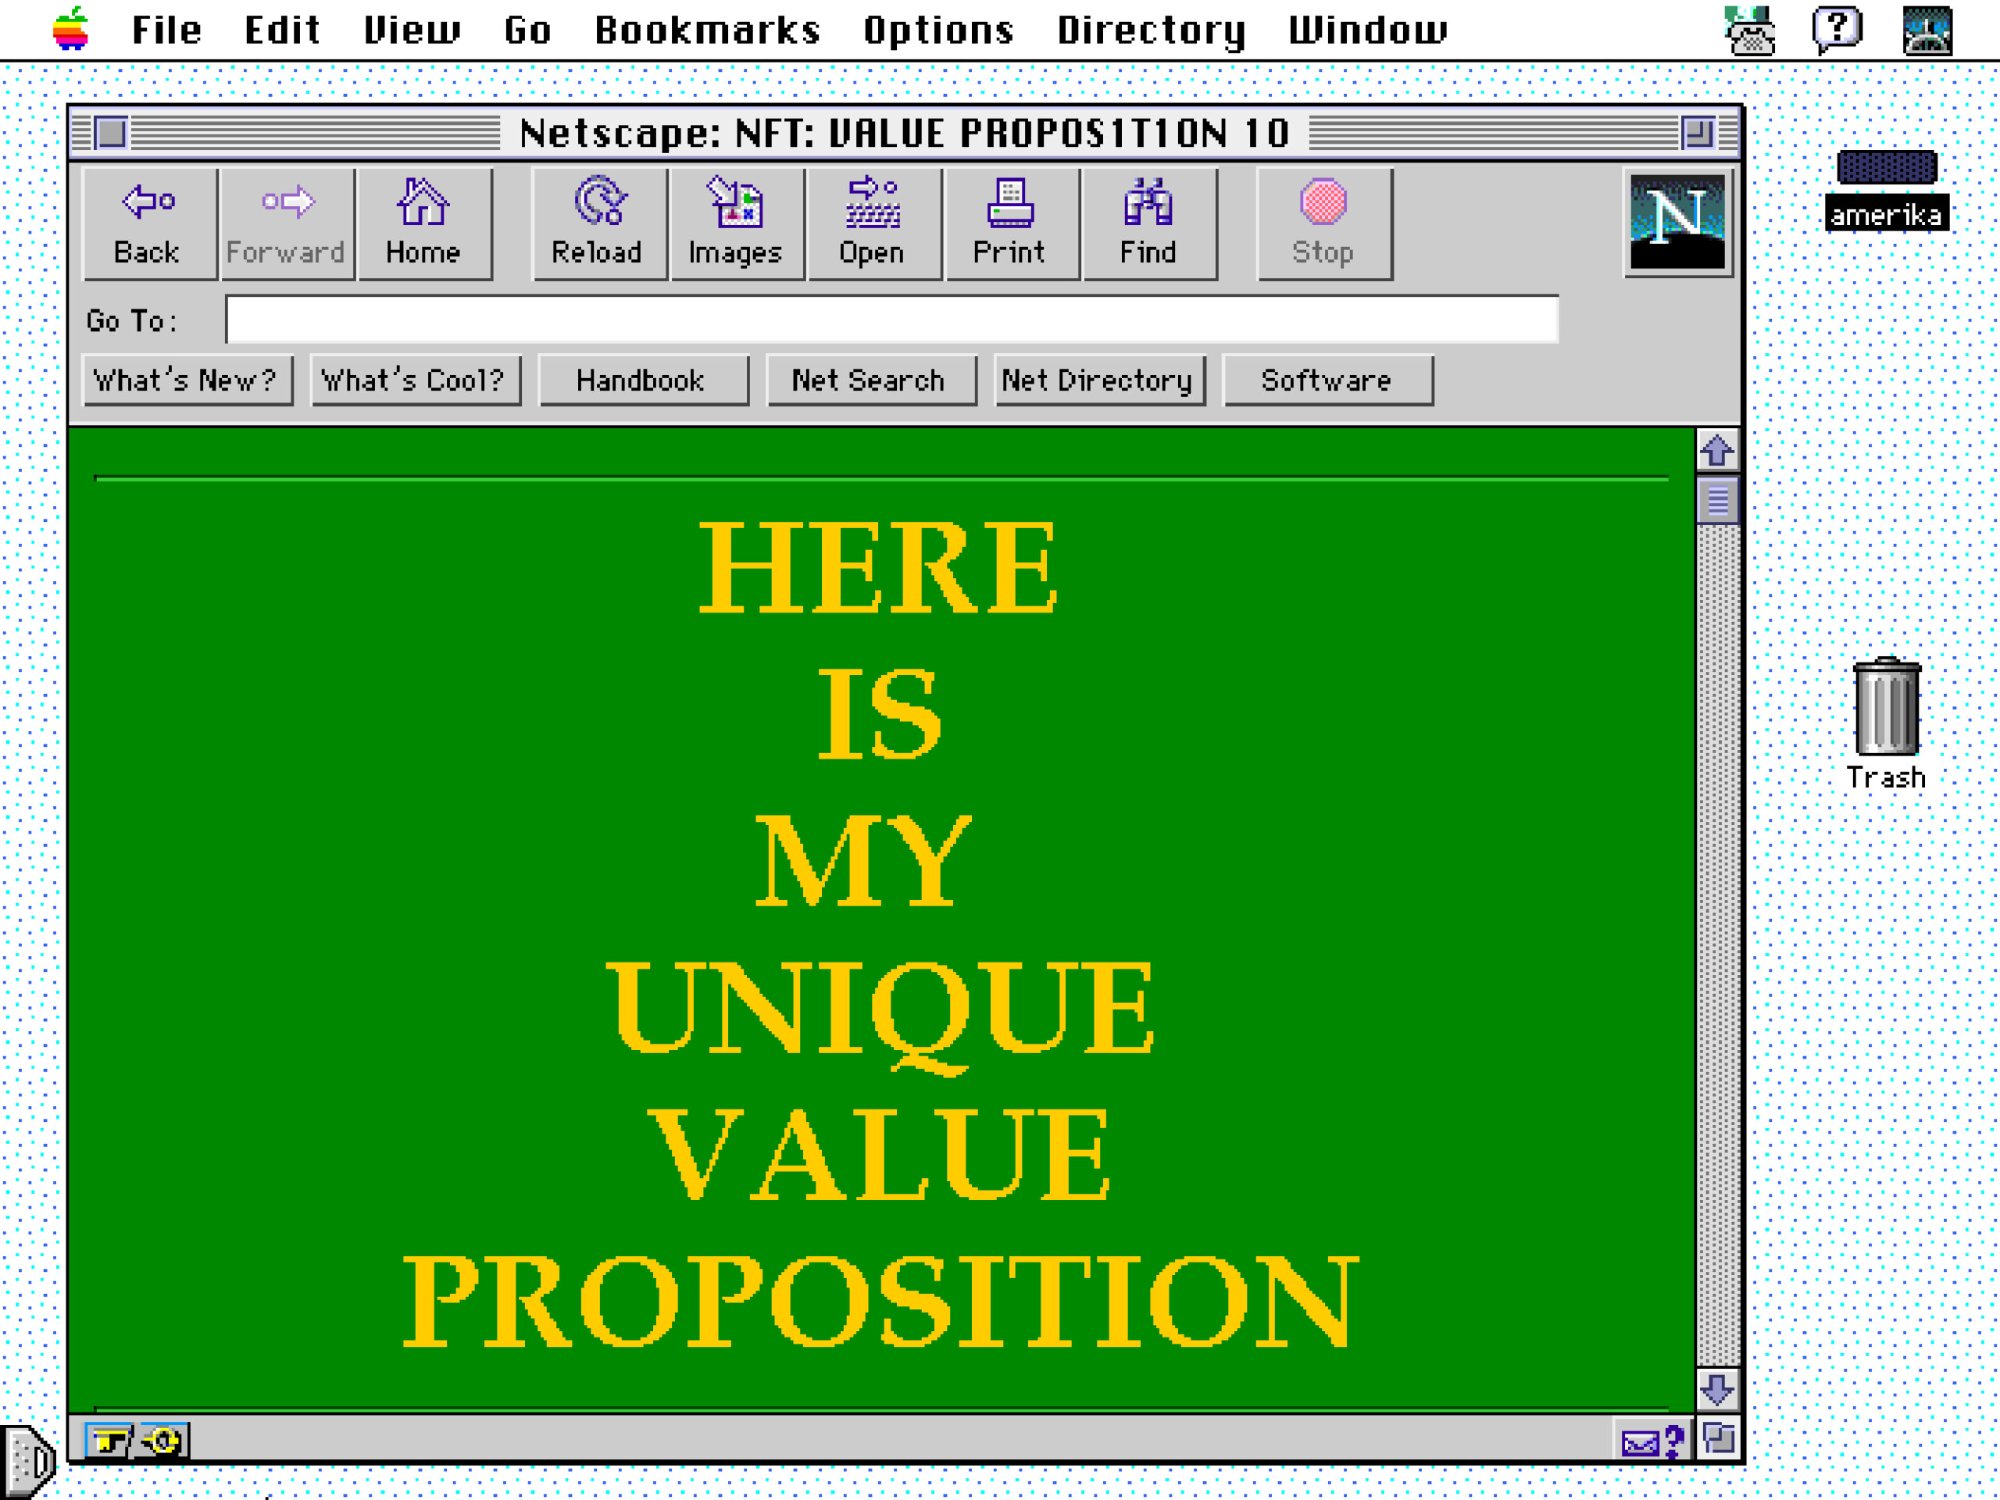Open the Apple menu
The height and width of the screenshot is (1500, 2000).
tap(70, 28)
